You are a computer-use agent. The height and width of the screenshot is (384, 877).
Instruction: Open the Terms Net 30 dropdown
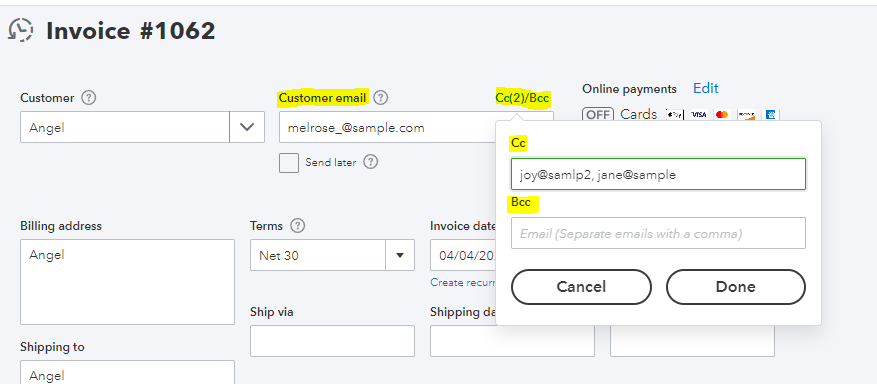(332, 255)
